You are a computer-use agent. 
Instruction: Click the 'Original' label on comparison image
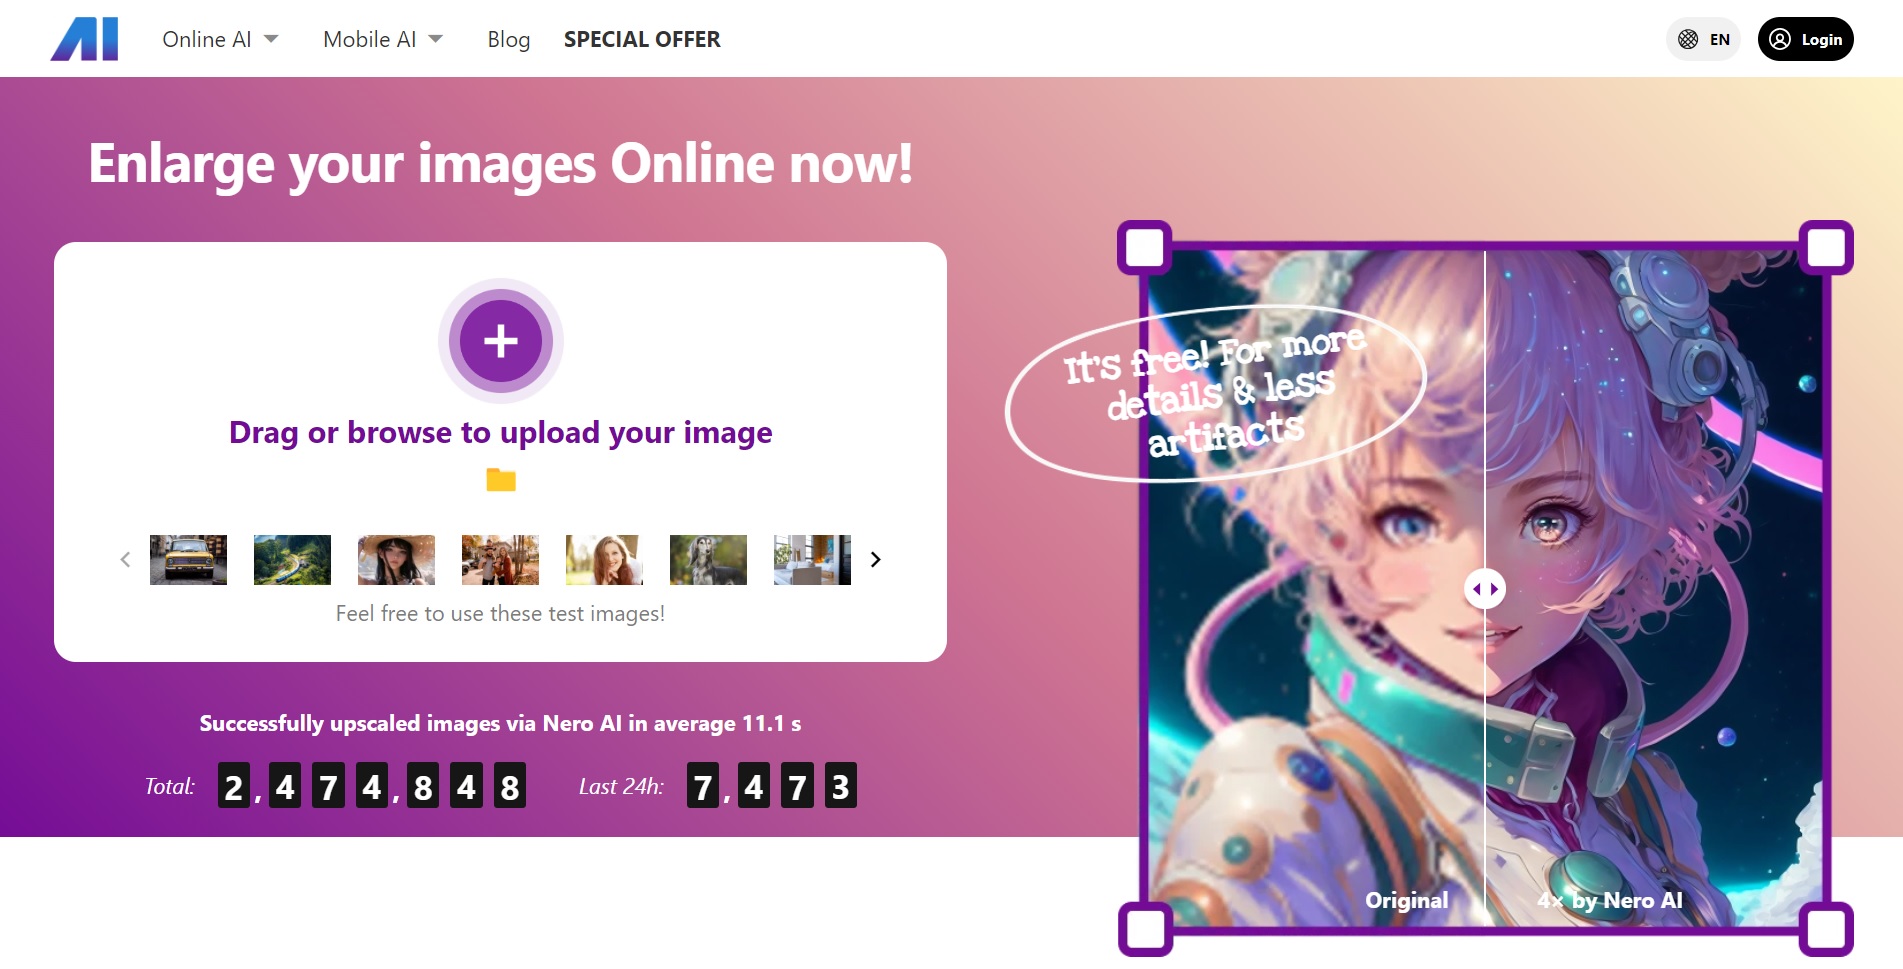click(x=1407, y=900)
